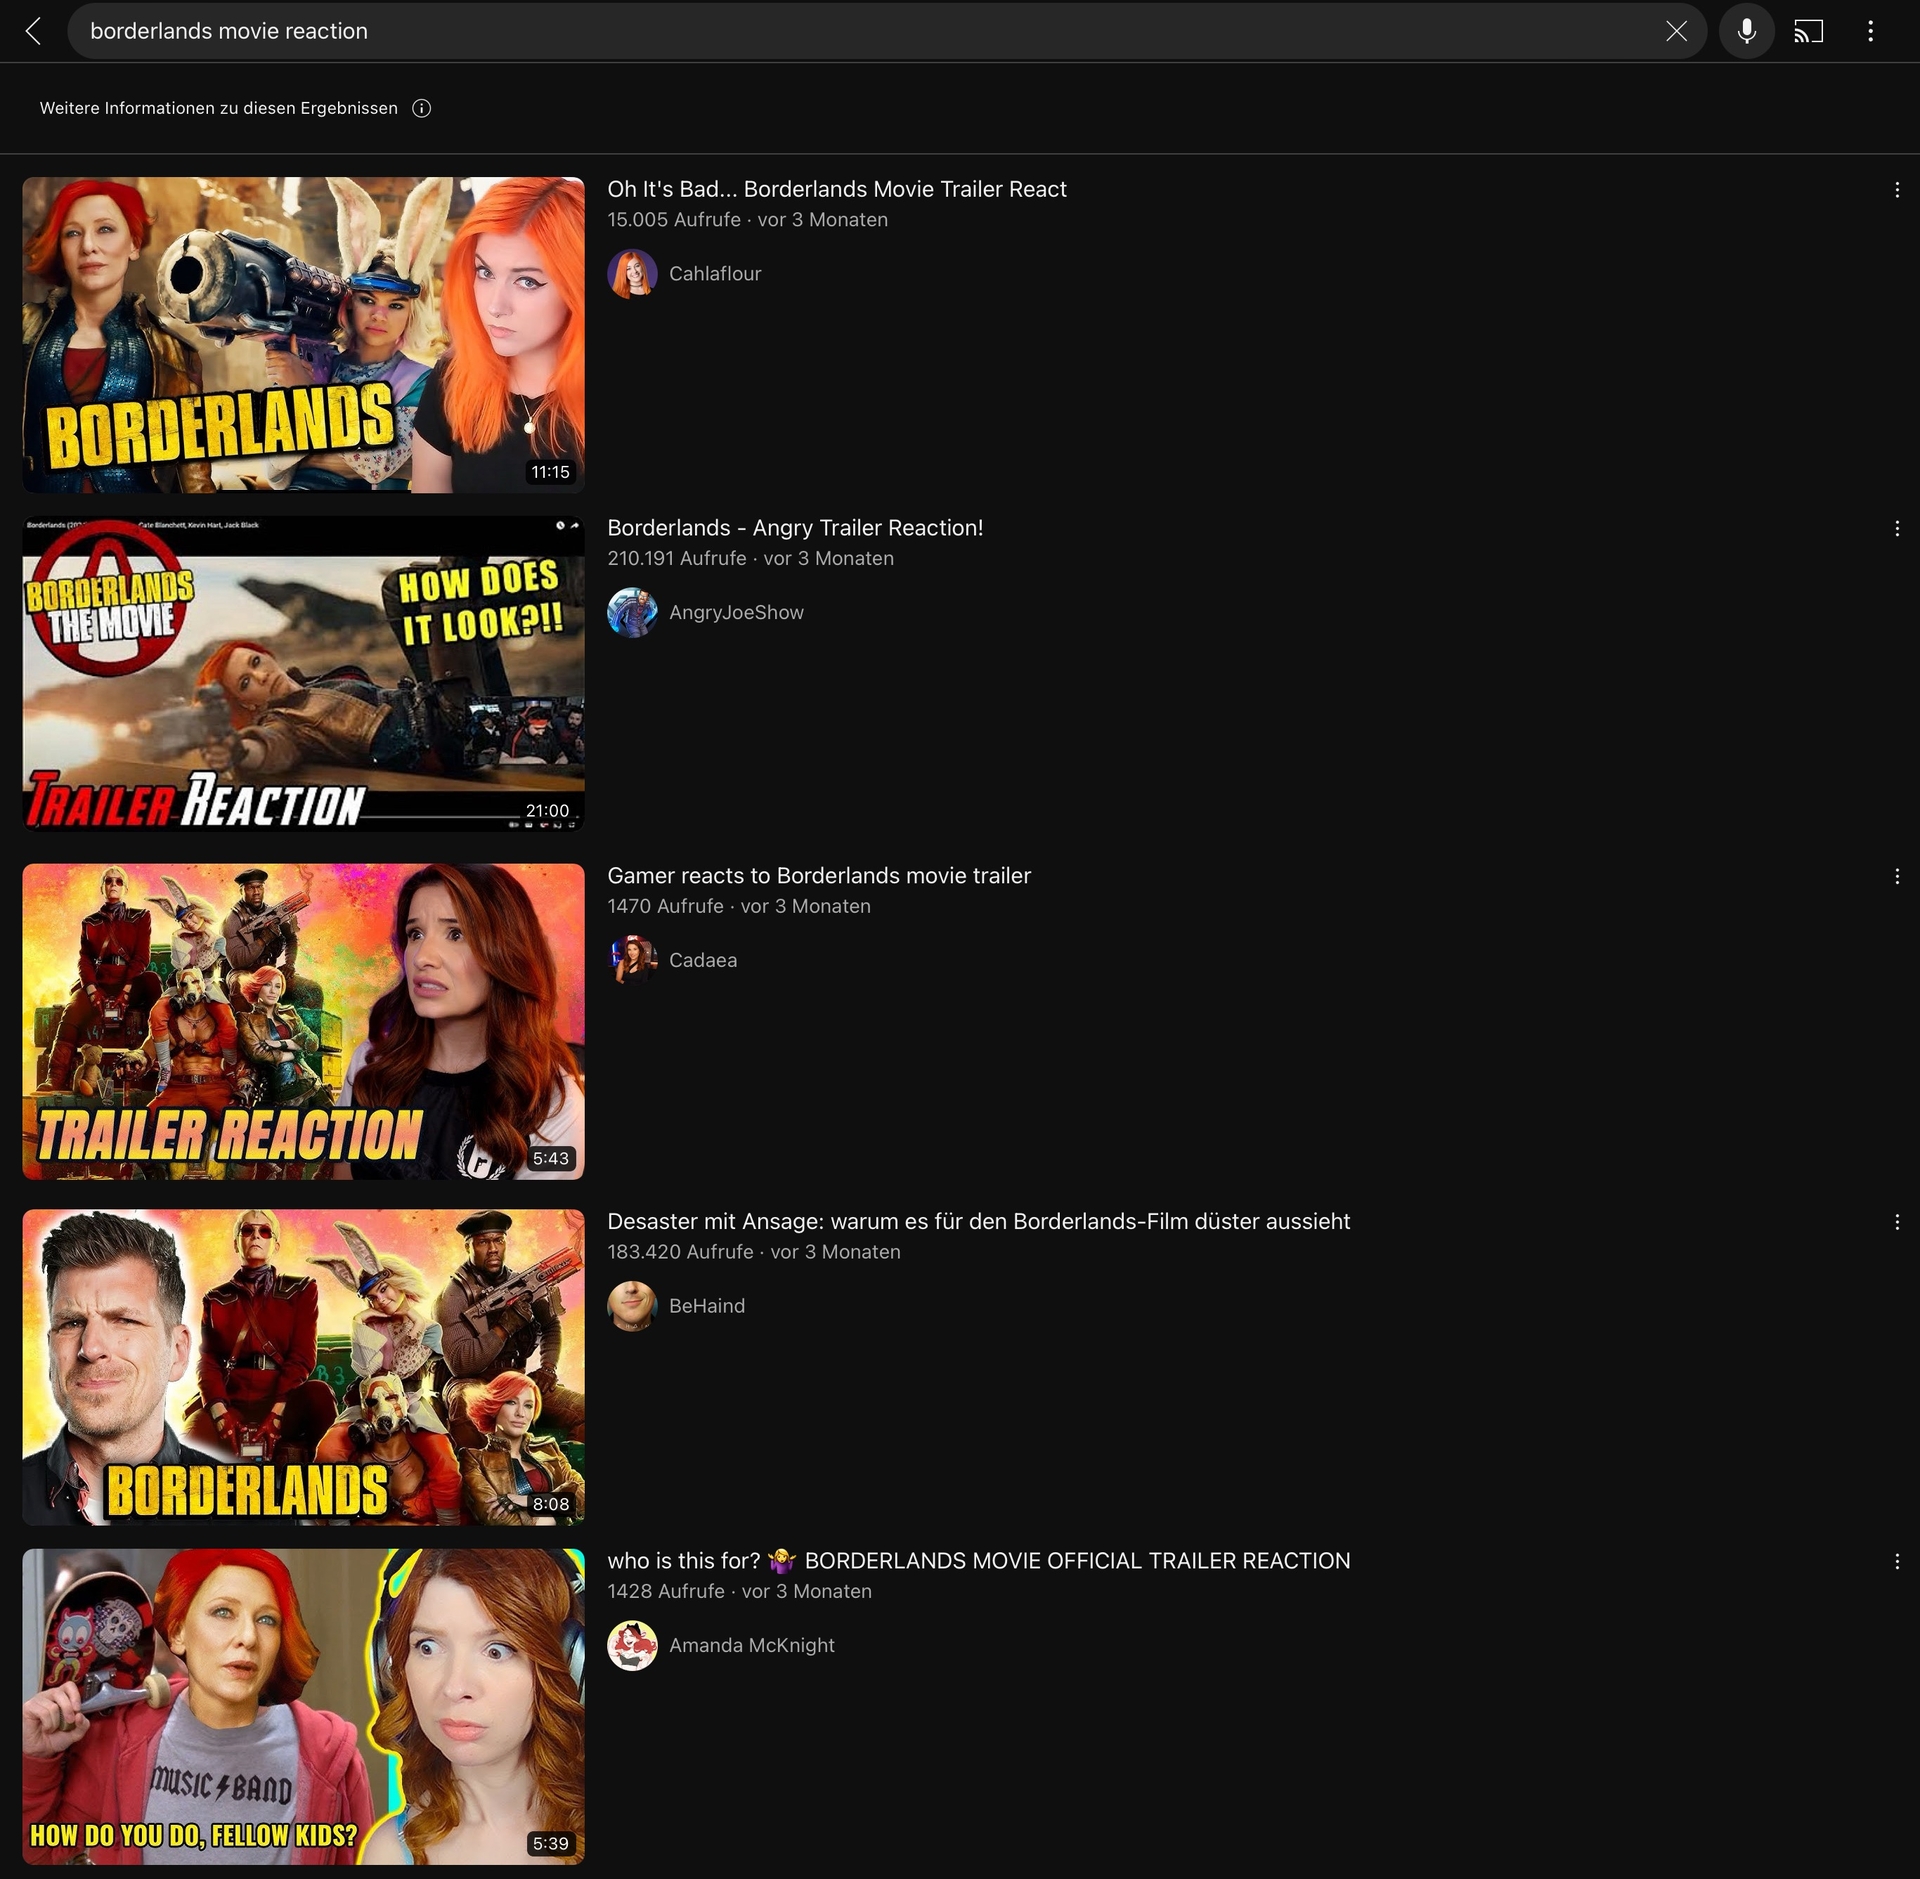1920x1879 pixels.
Task: Open the AngryJoeShow channel name
Action: (736, 613)
